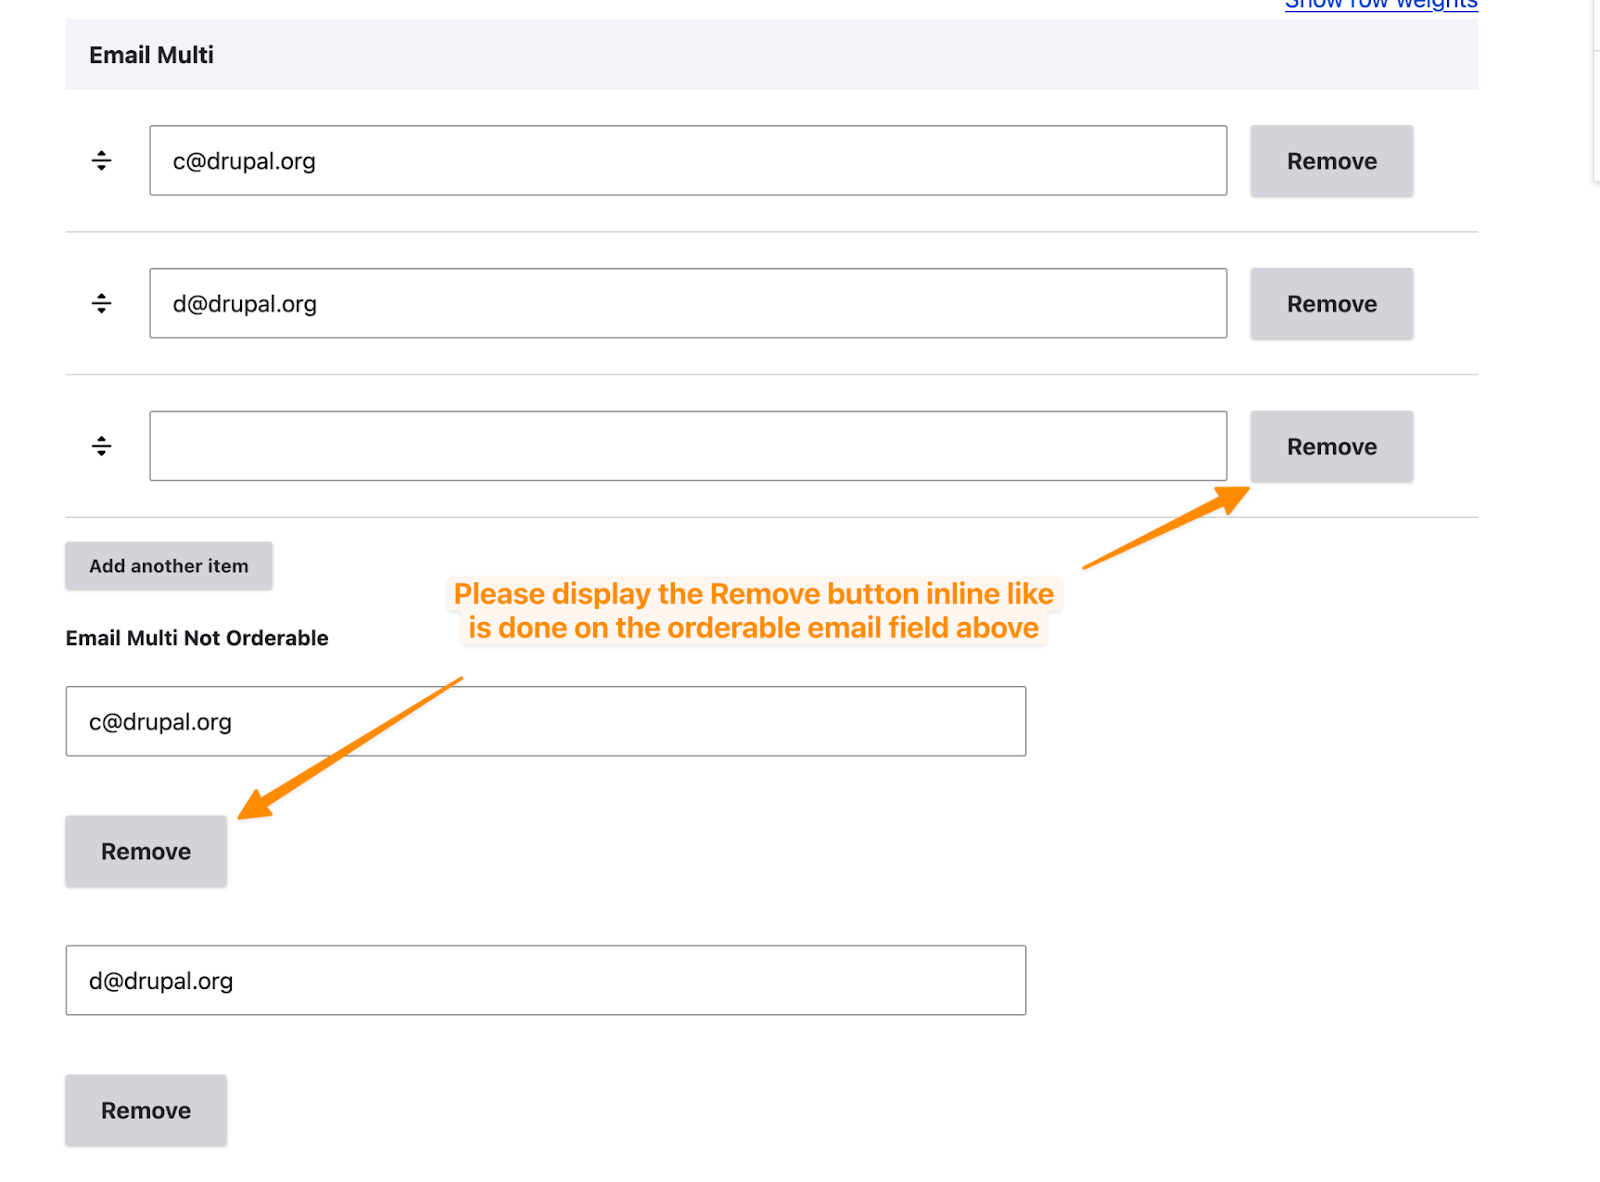The image size is (1600, 1182).
Task: Remove c@drupal.org from the orderable Email Multi table
Action: coord(1331,161)
